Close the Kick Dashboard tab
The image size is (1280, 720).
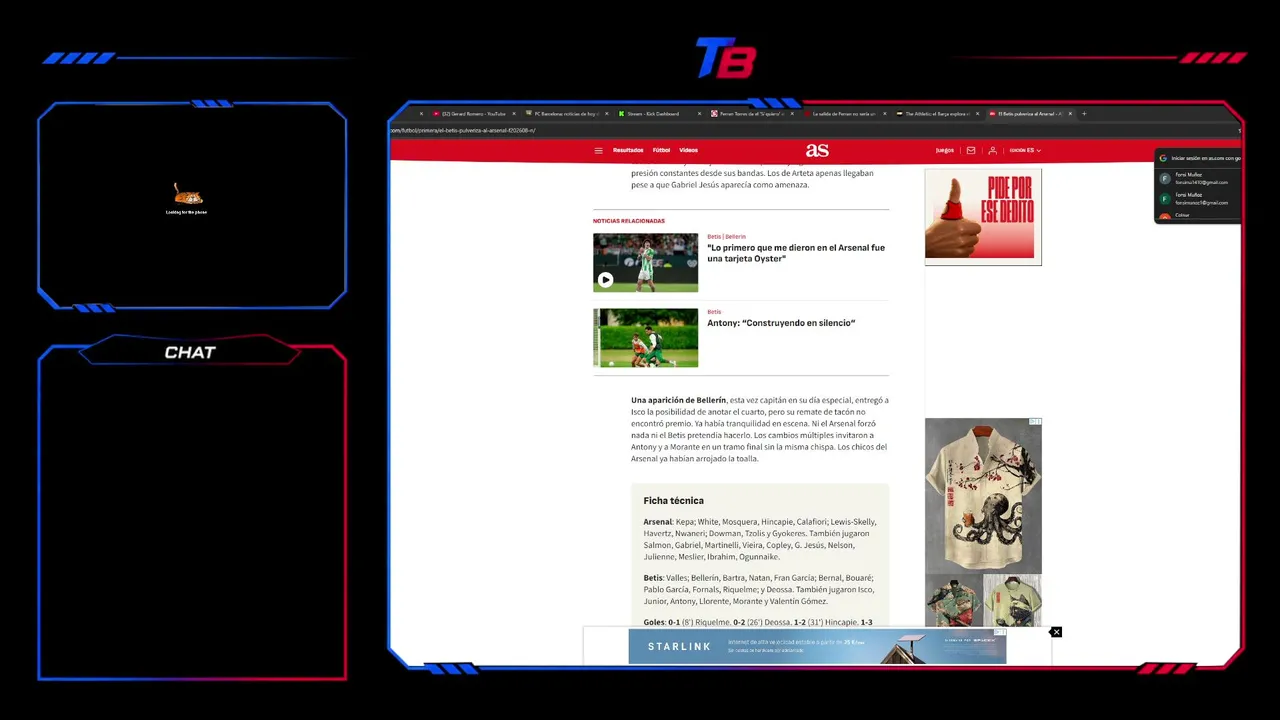(x=699, y=114)
